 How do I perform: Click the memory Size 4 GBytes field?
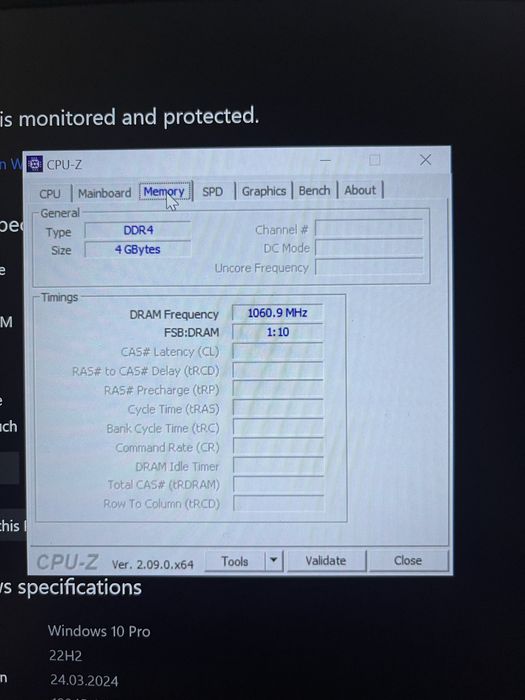138,249
